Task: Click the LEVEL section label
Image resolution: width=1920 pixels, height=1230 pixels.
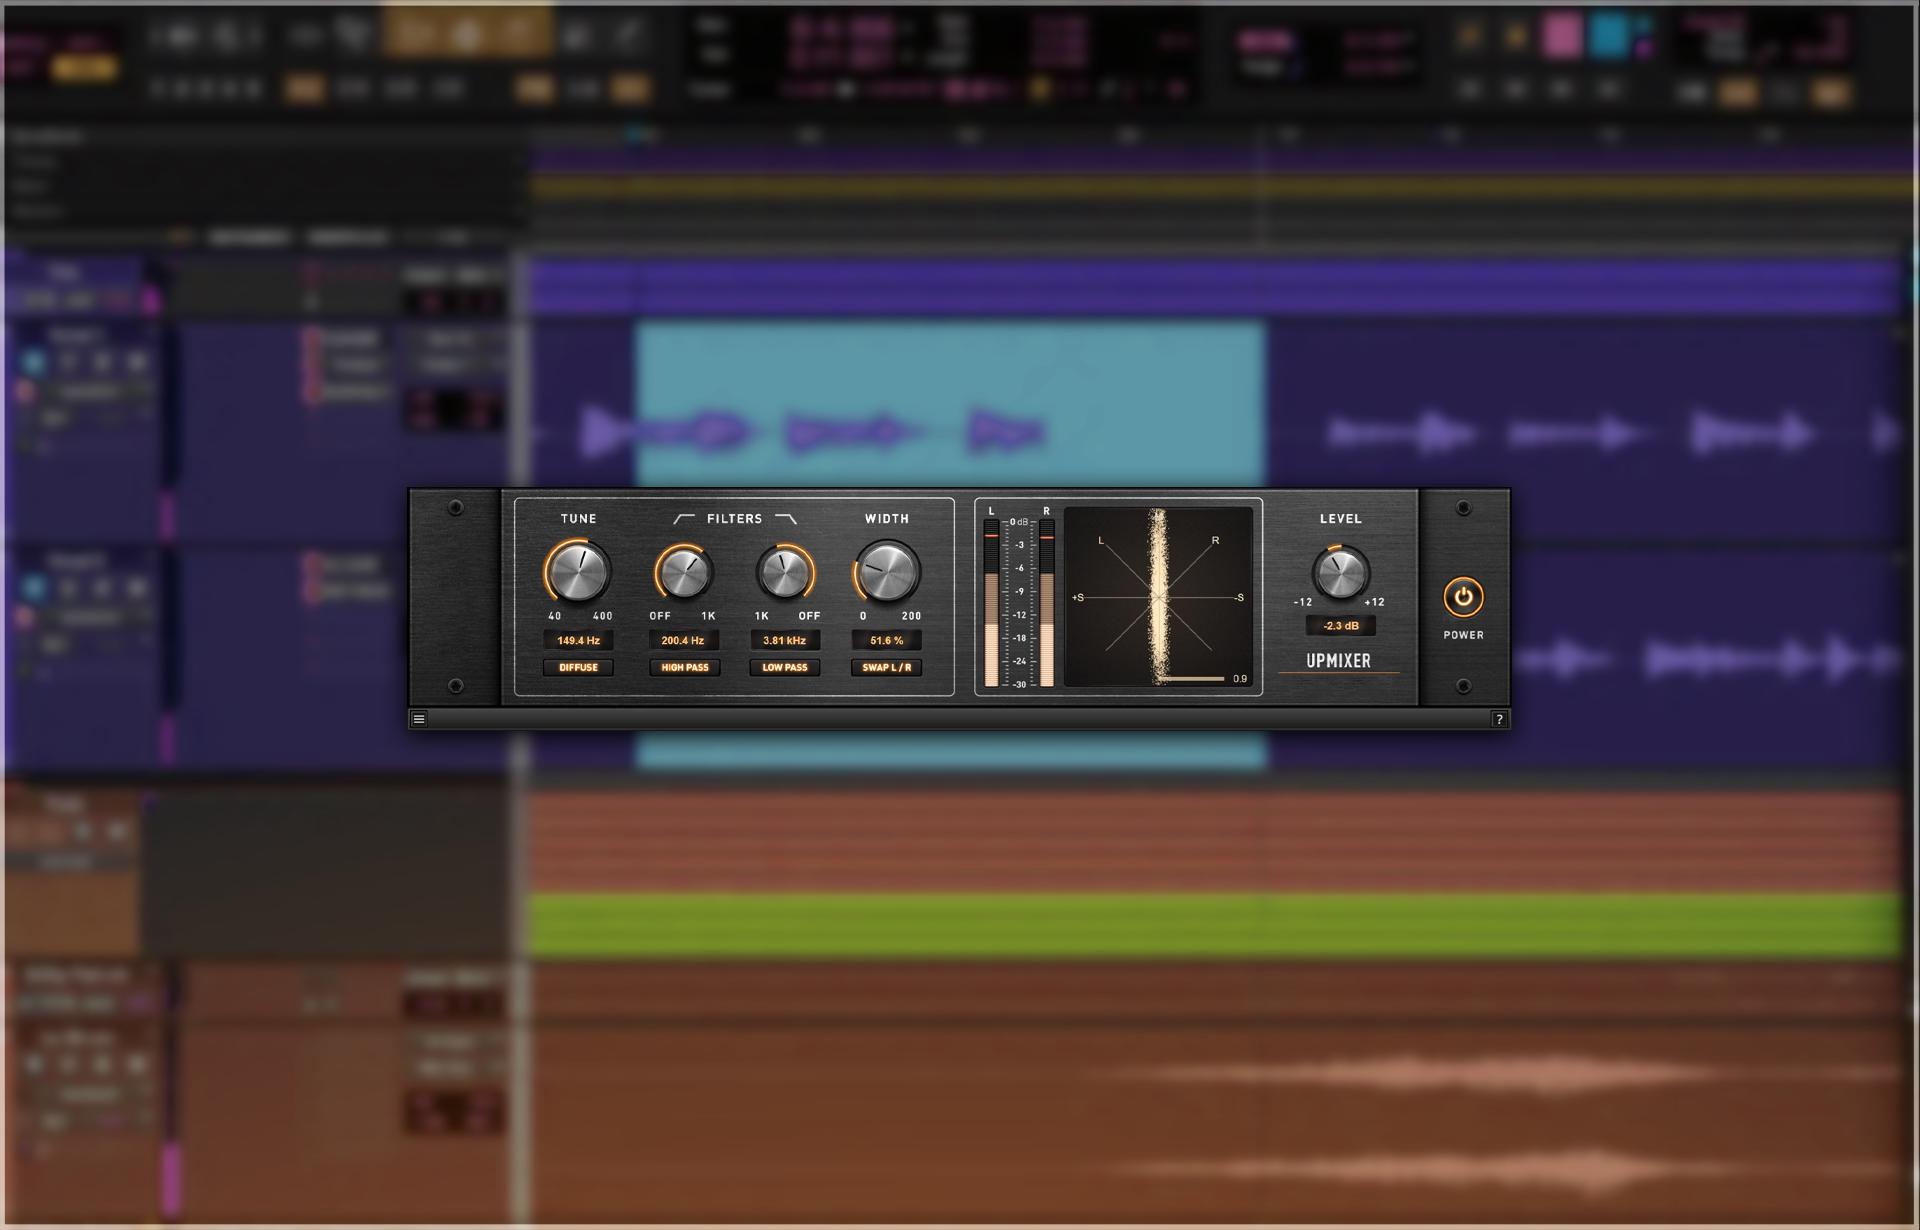Action: (x=1340, y=519)
